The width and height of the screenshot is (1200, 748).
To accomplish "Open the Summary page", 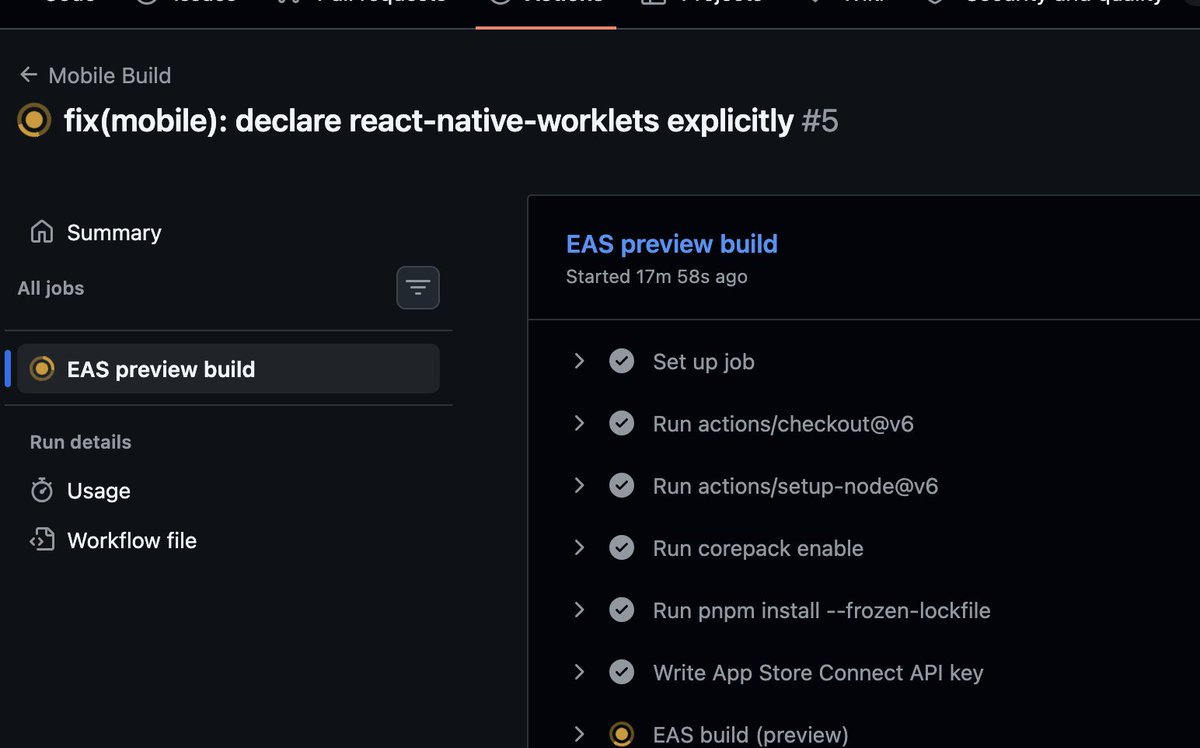I will [x=114, y=232].
